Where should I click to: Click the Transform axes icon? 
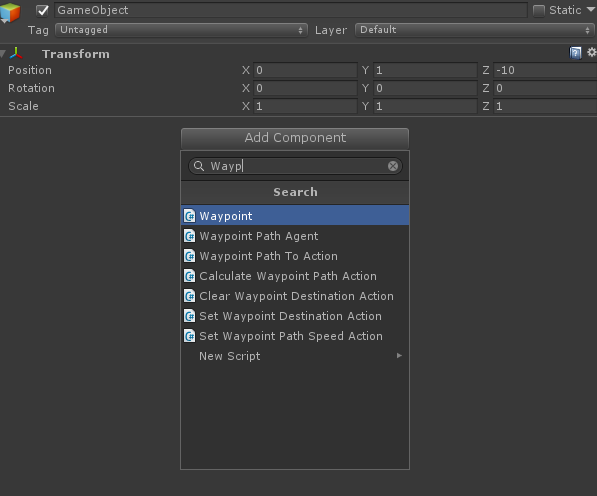click(16, 53)
